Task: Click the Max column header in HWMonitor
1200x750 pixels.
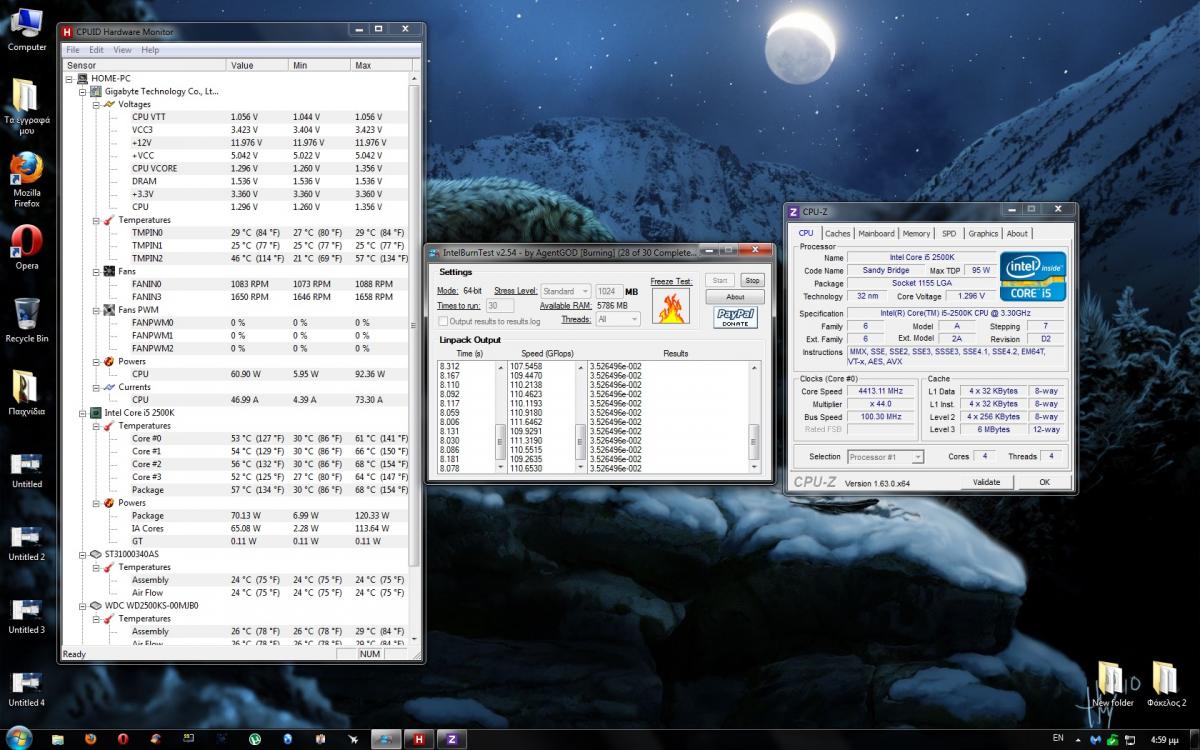Action: click(380, 65)
